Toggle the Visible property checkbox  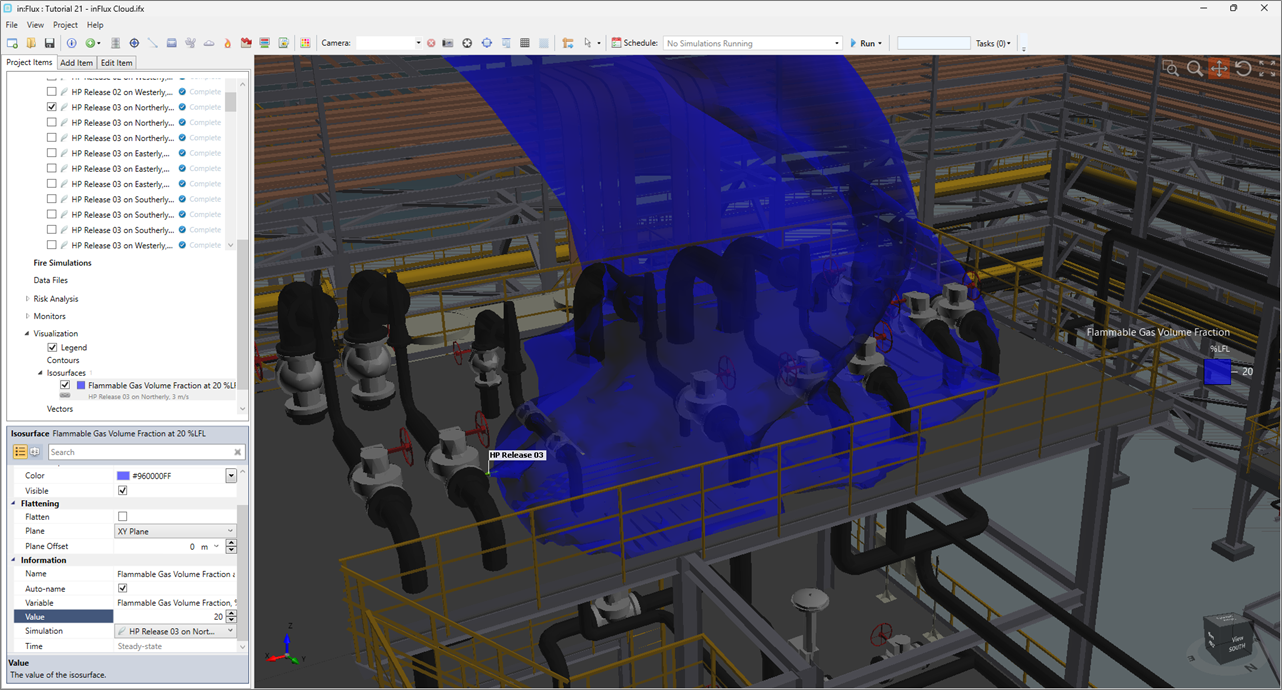tap(123, 491)
